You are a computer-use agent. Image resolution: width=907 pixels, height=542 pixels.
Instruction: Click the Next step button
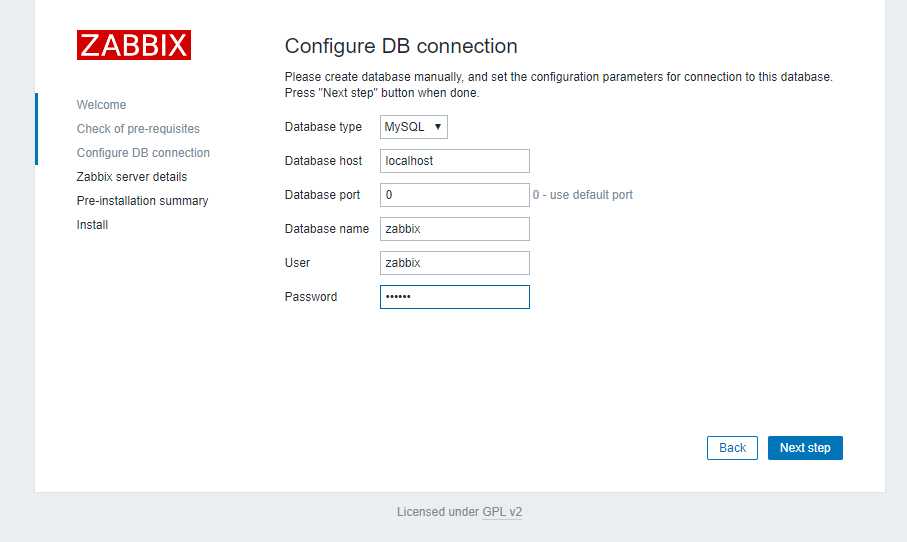[805, 448]
